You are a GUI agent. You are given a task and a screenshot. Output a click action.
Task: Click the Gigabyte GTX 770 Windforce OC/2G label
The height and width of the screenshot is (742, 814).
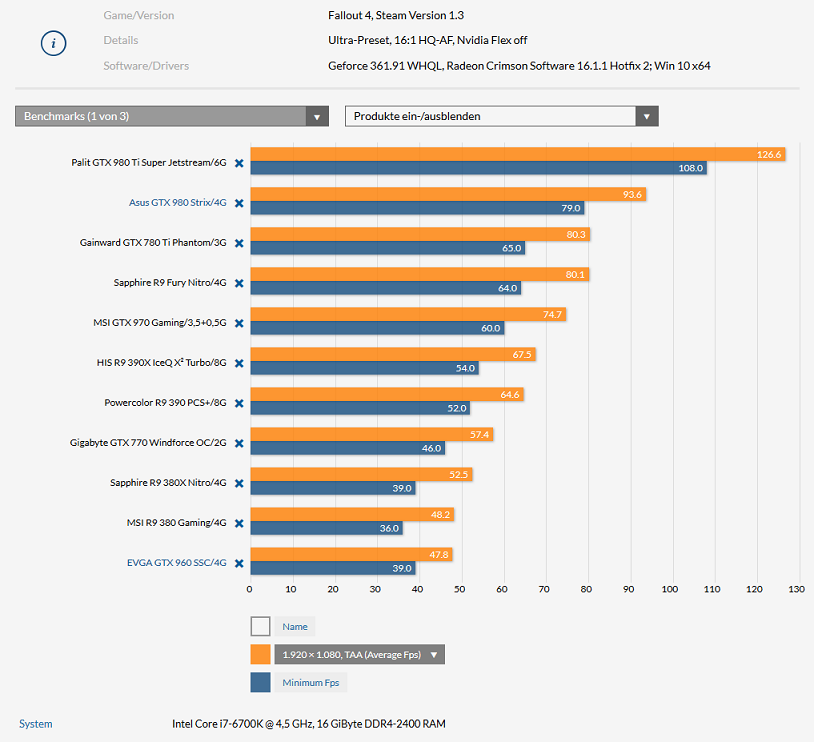148,442
